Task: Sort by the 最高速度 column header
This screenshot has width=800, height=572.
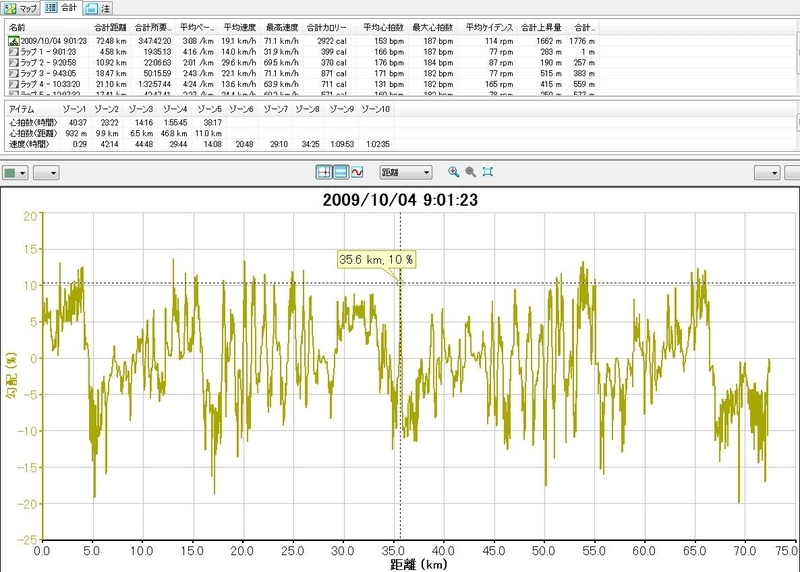Action: [x=282, y=28]
